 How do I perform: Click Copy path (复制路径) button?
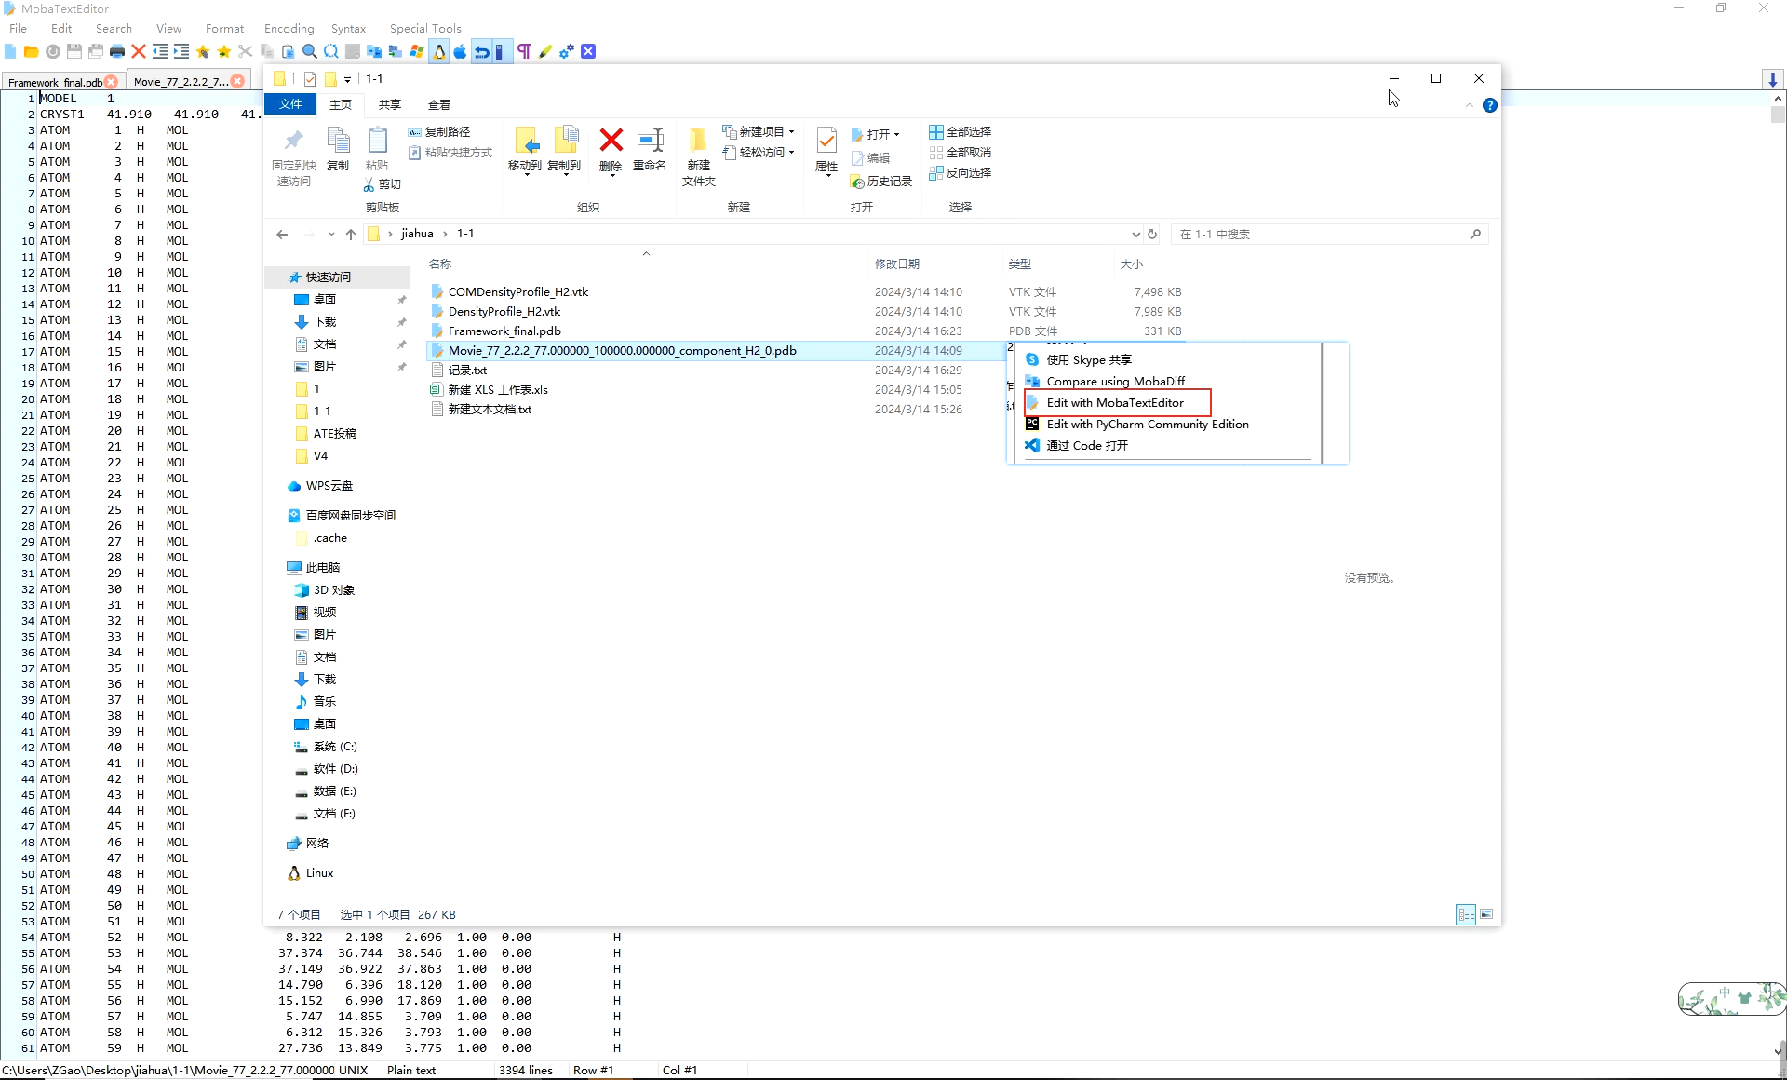[439, 132]
